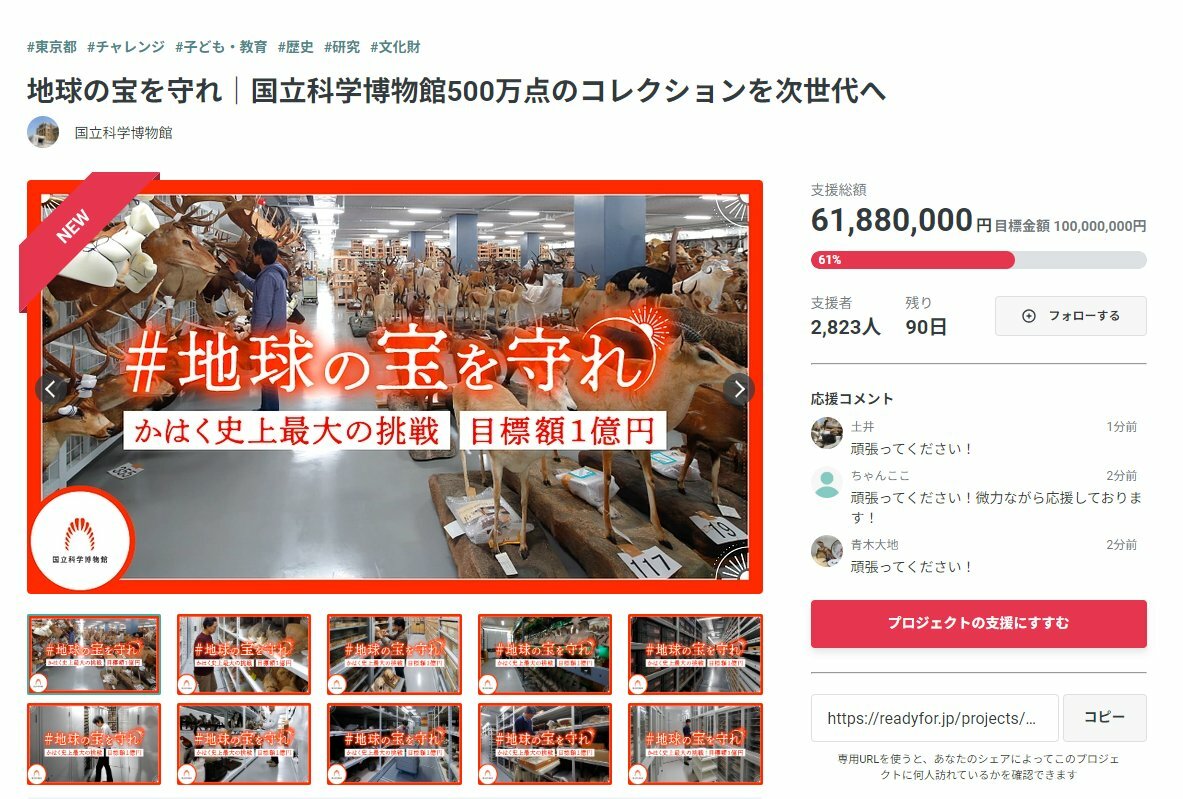1183x799 pixels.
Task: Click the round 国立科学博物館 logo on the banner
Action: [80, 539]
